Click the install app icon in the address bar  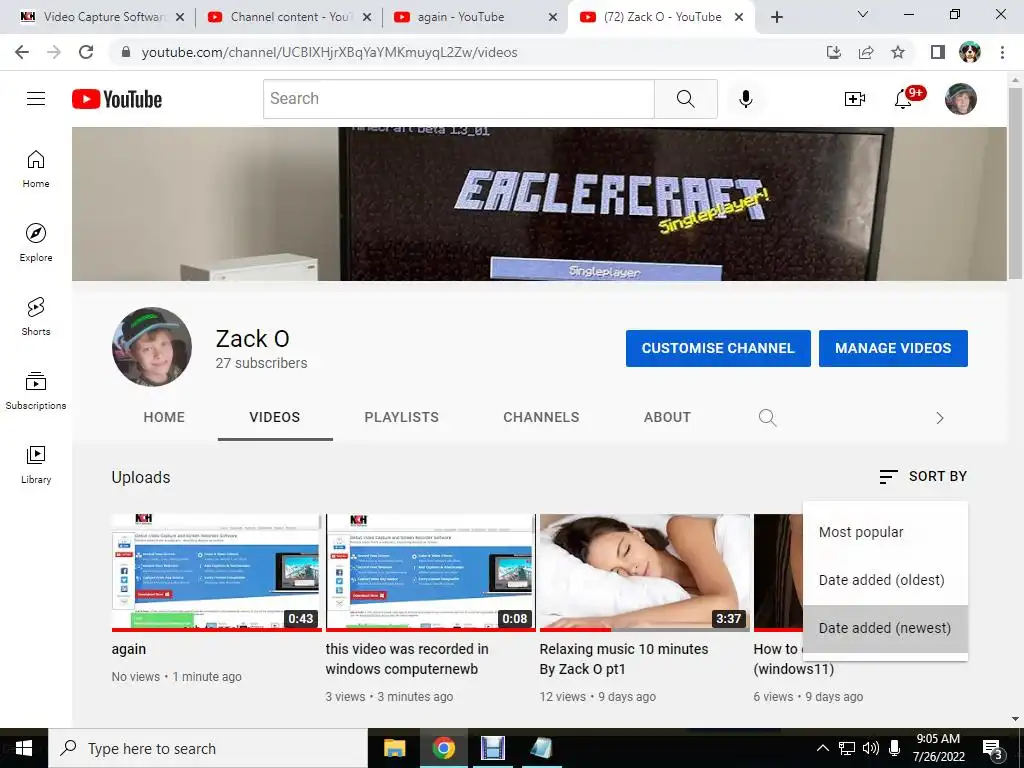834,52
